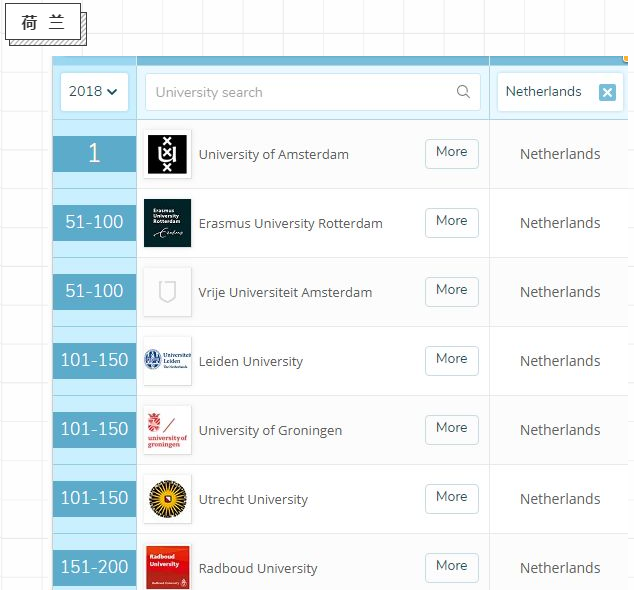Open the Utrecht University link

pos(254,499)
